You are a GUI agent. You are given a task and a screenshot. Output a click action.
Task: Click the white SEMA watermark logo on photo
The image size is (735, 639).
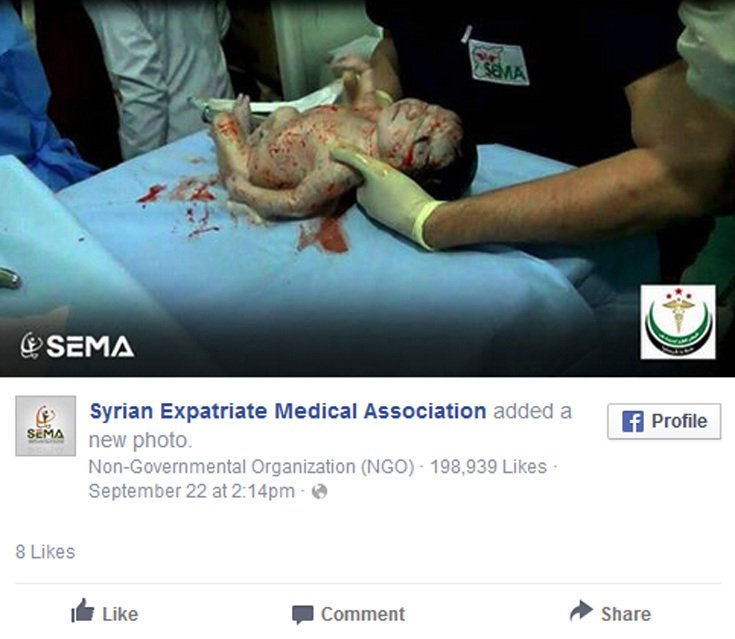pos(77,346)
